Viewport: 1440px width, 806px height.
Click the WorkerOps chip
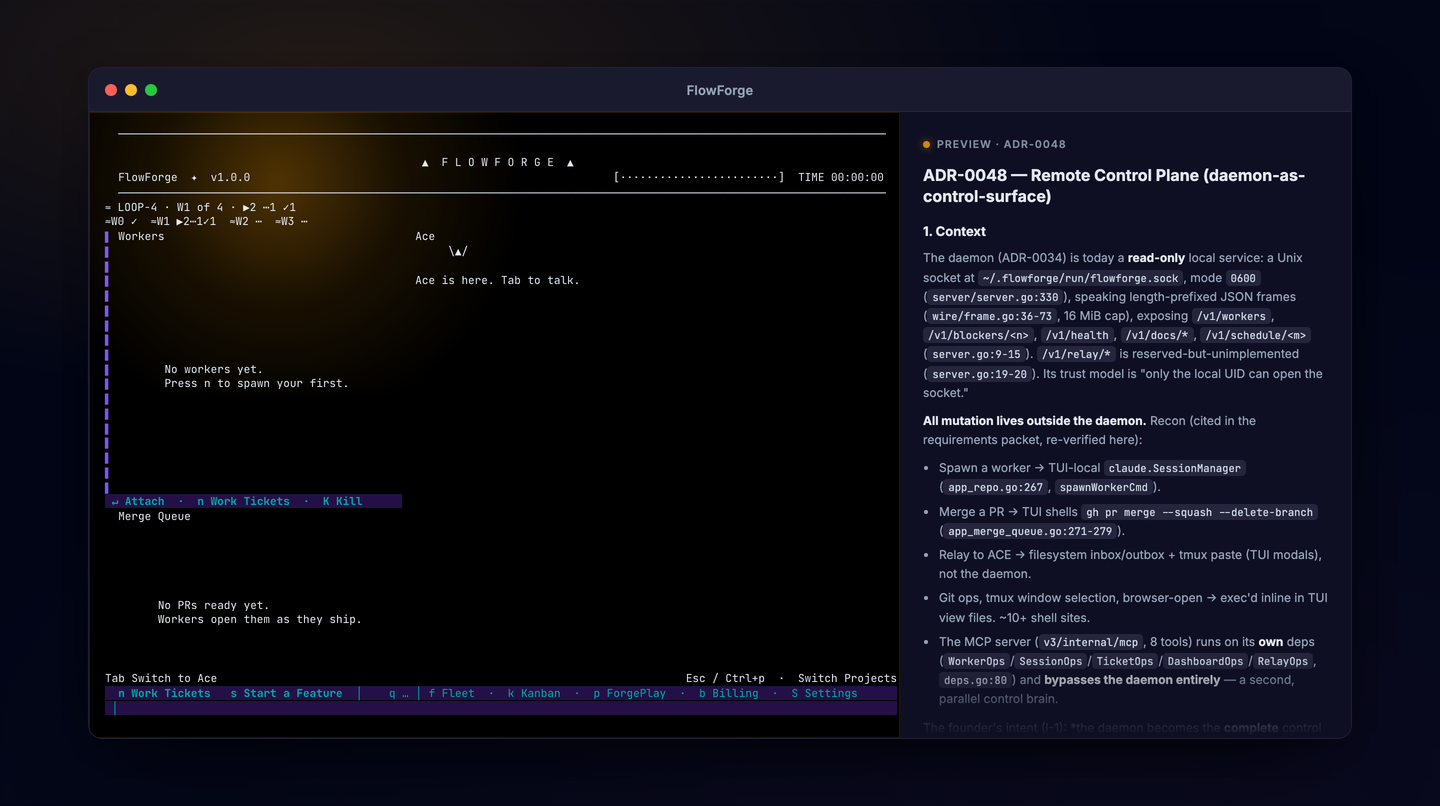click(976, 661)
